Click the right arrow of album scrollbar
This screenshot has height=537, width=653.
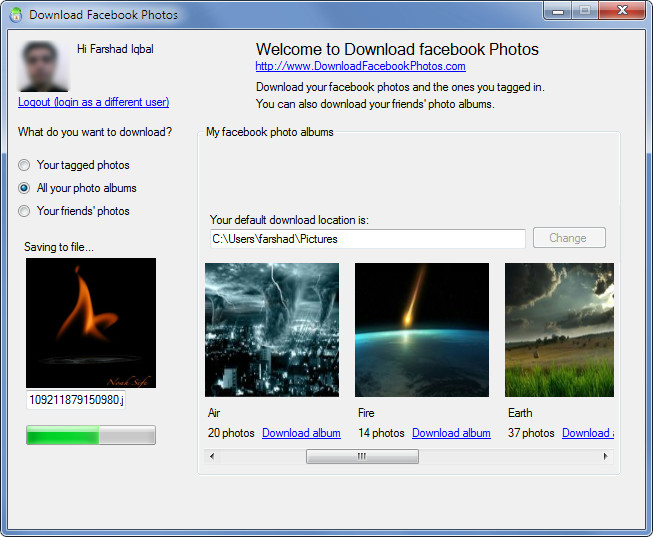(x=606, y=456)
